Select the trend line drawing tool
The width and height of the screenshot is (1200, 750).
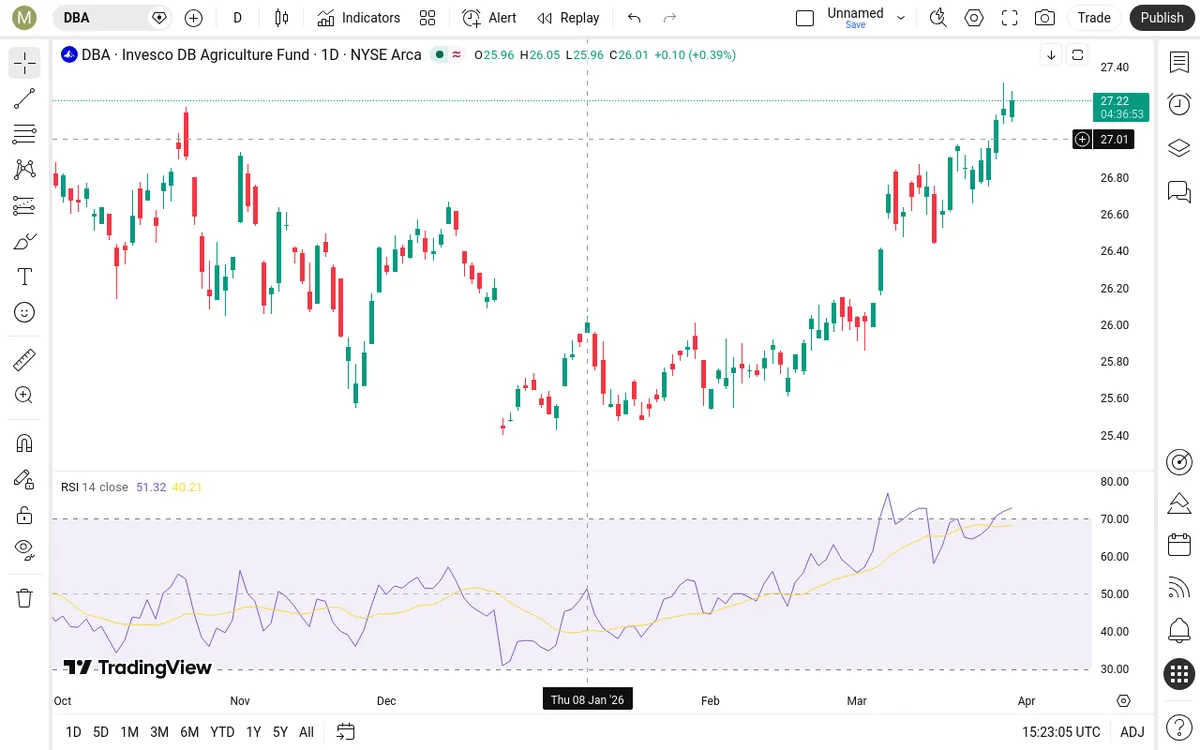[x=25, y=98]
